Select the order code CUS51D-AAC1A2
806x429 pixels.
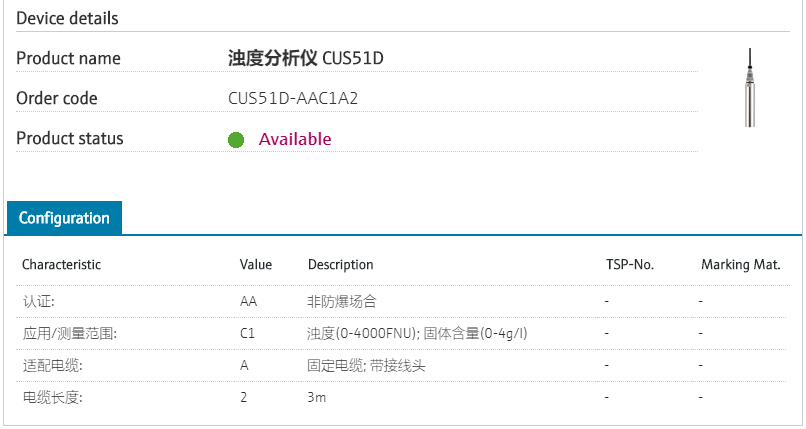tap(293, 99)
